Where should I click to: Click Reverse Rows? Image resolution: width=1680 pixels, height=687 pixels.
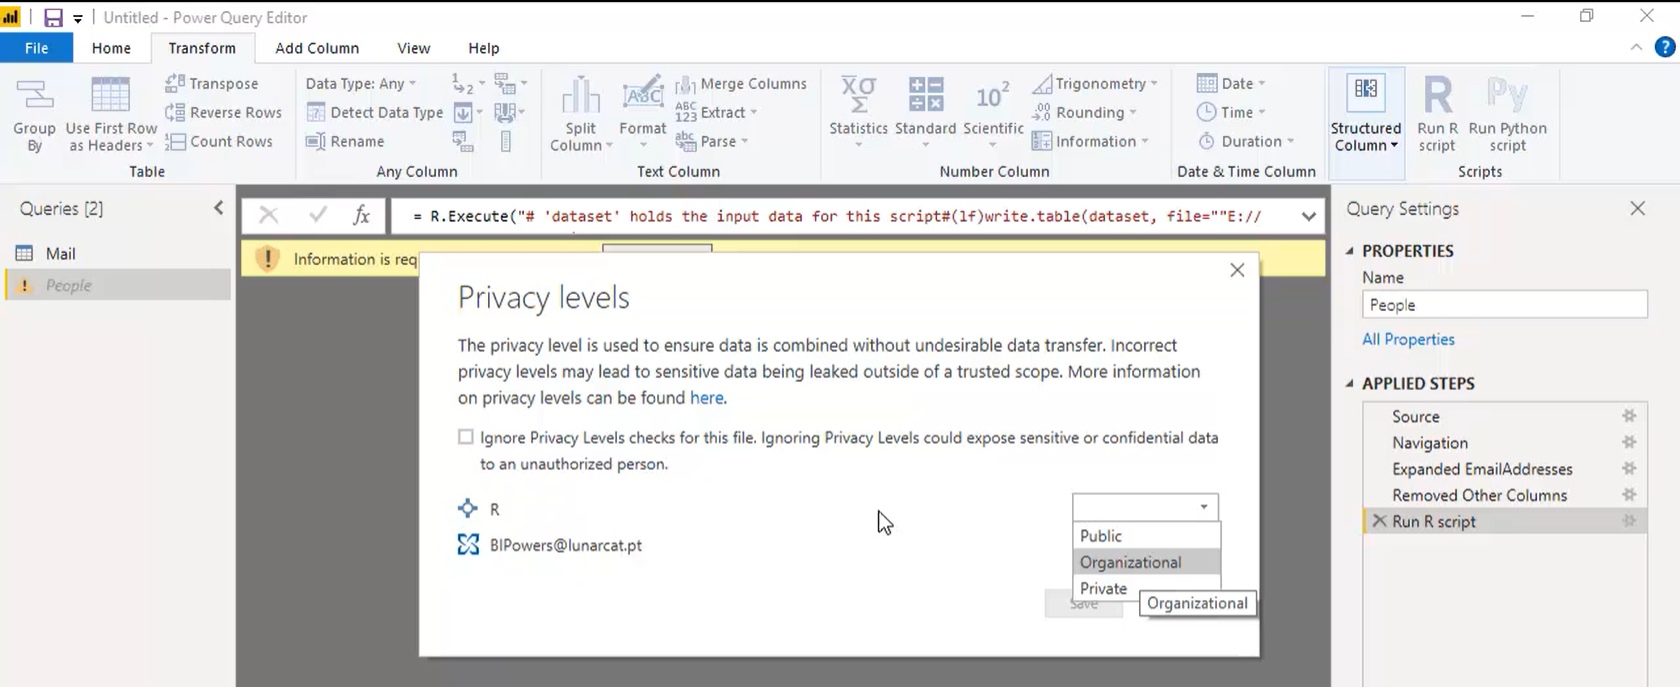(224, 113)
